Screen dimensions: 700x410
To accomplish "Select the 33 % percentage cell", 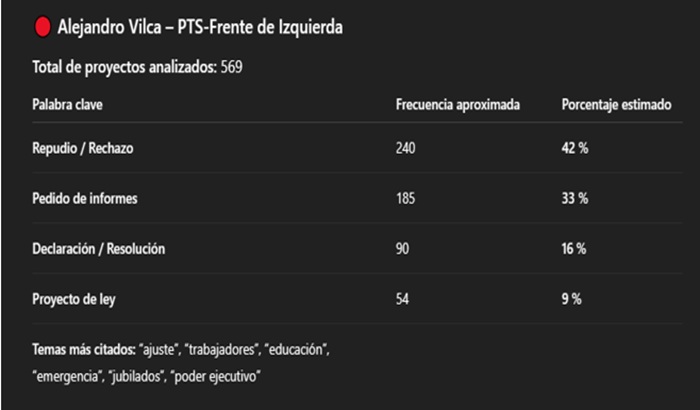I will point(575,198).
